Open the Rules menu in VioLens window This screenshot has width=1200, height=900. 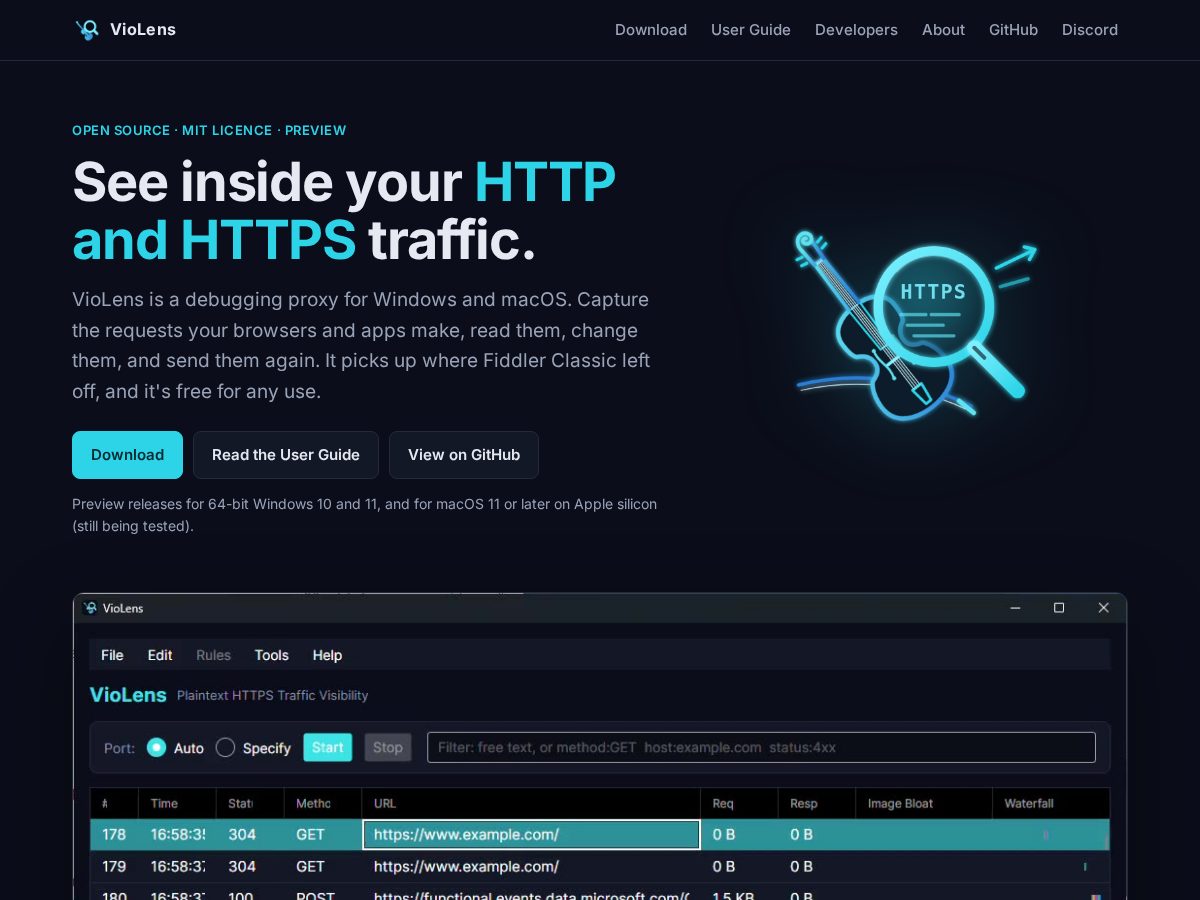click(213, 655)
